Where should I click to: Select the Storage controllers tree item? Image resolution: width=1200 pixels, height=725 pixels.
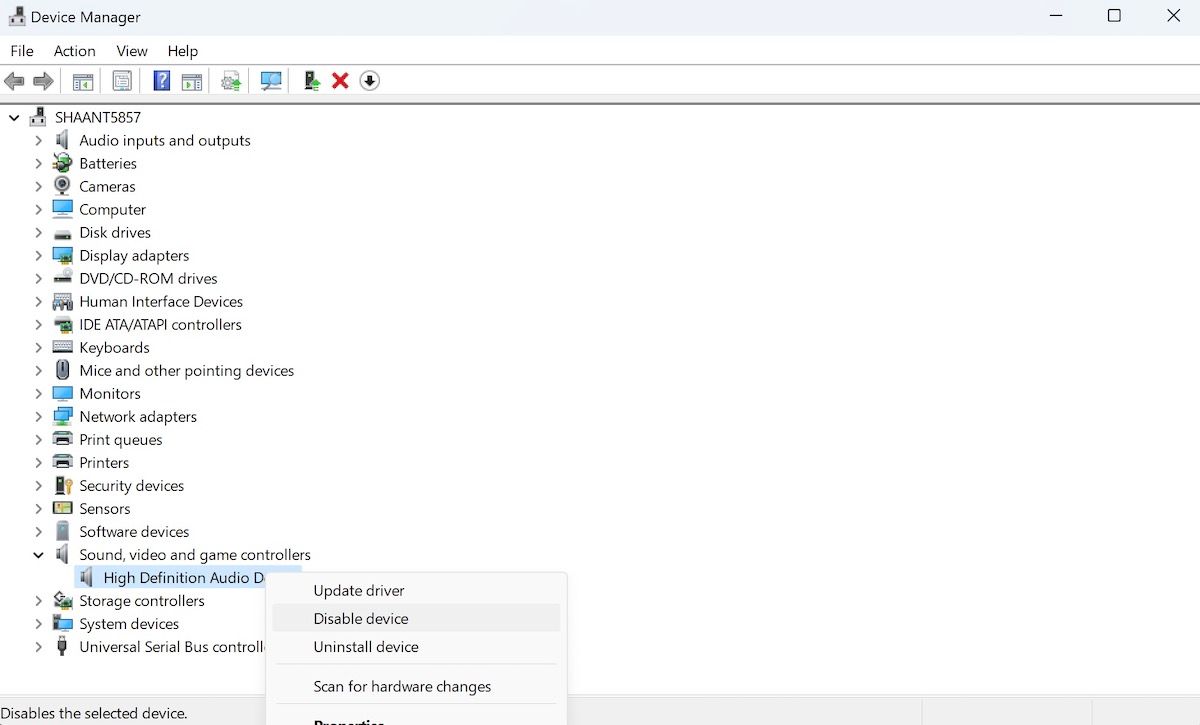pos(142,601)
